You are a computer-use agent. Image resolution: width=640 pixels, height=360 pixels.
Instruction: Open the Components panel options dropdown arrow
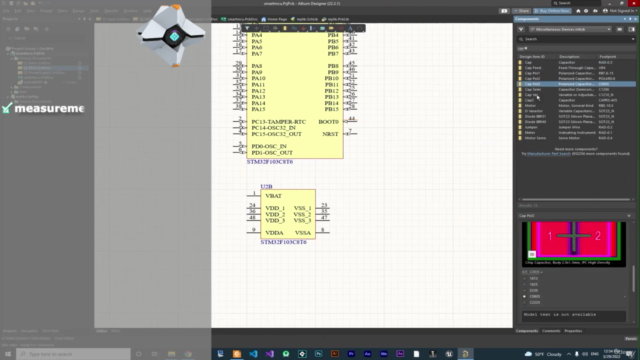[624, 19]
